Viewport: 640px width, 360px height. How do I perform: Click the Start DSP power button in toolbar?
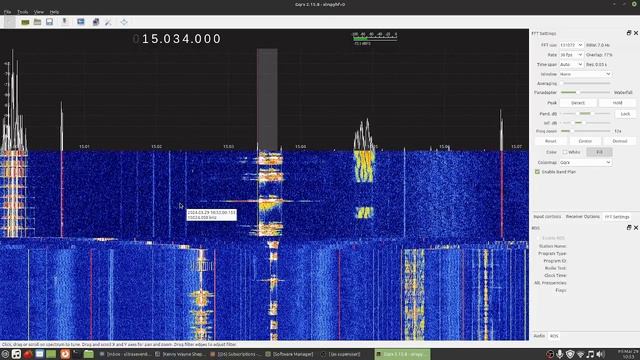pos(9,22)
